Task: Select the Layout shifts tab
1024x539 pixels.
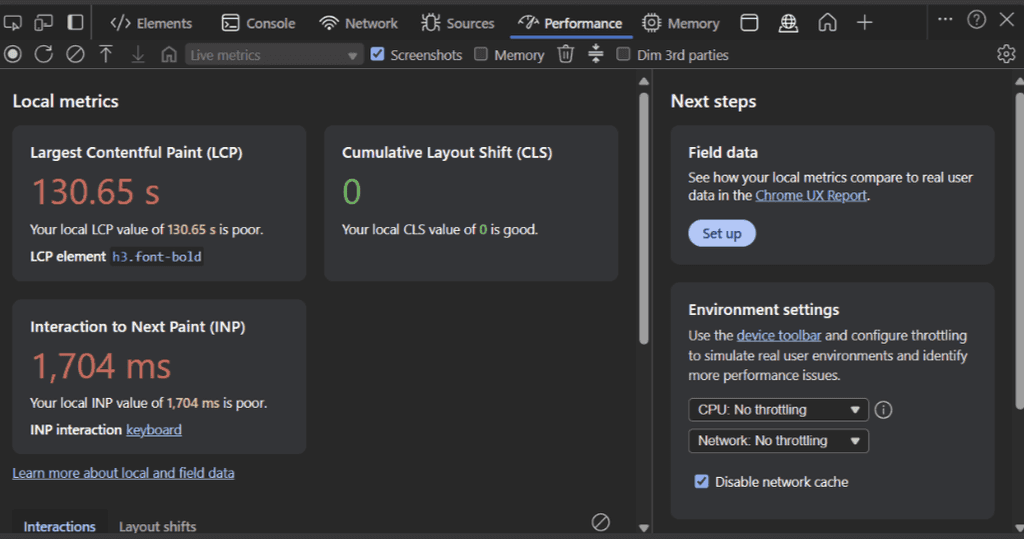Action: coord(158,526)
